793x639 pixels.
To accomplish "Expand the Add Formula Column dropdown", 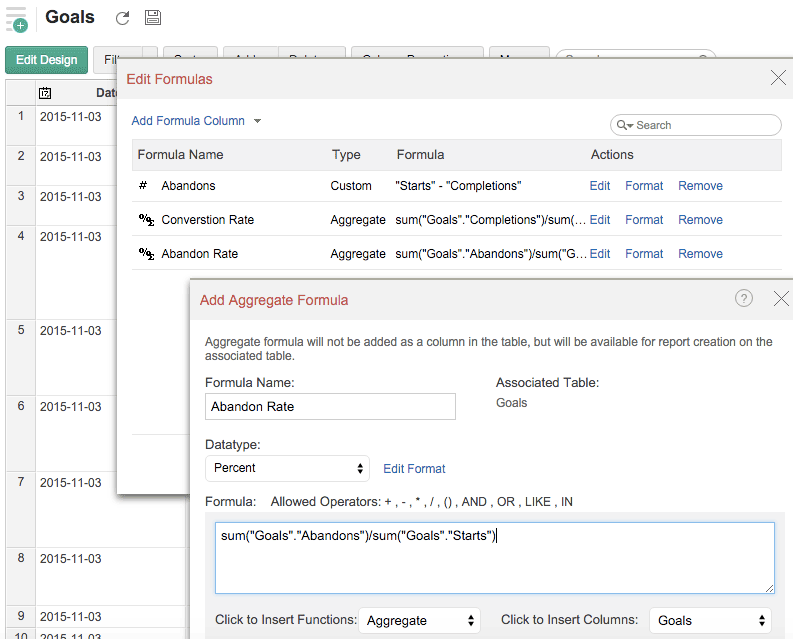I will [257, 121].
